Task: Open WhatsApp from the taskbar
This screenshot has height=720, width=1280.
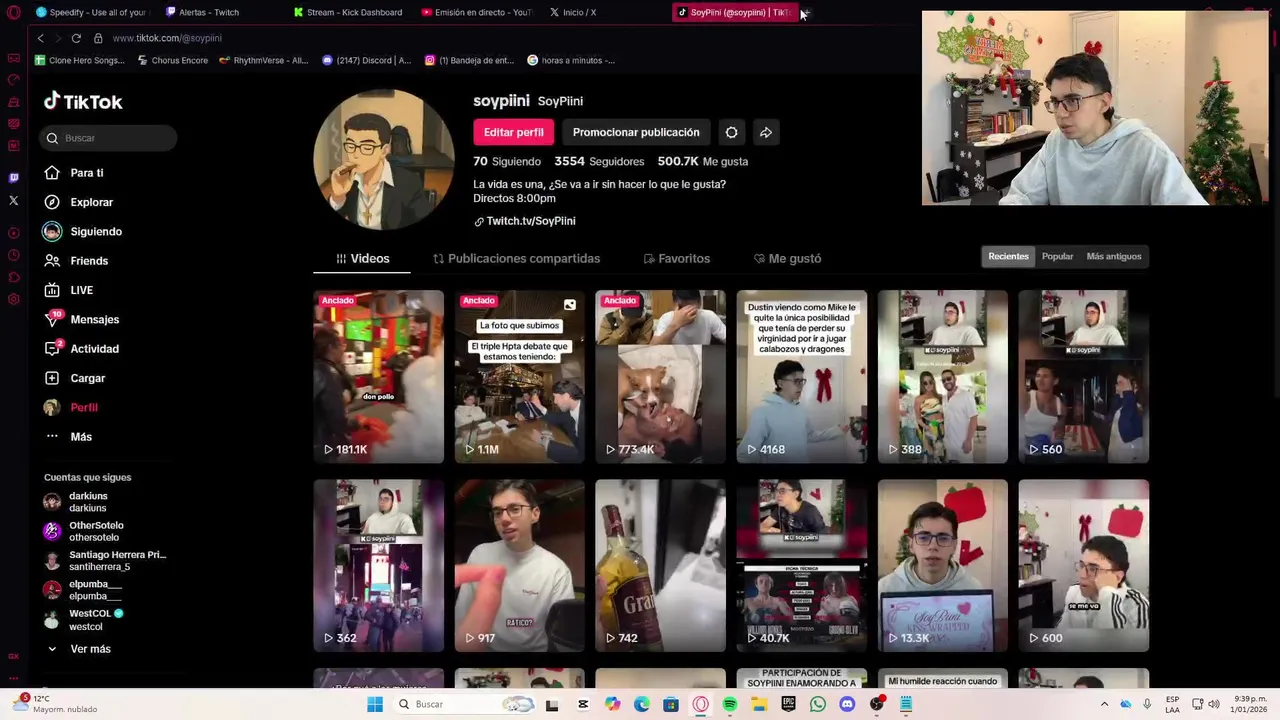Action: point(818,704)
